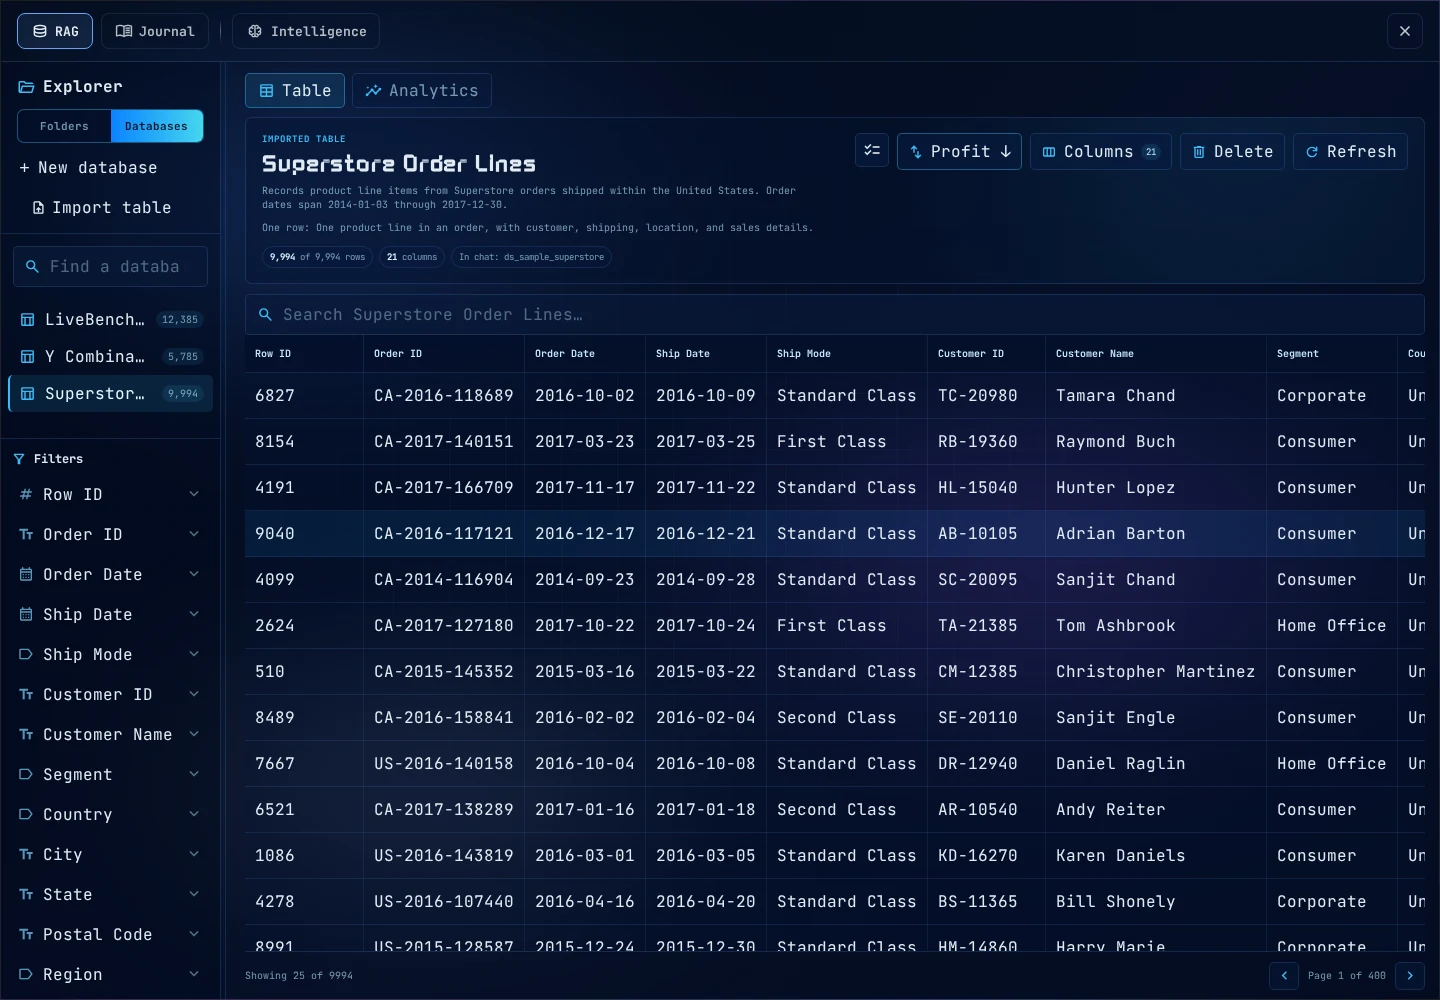Click Import table

tap(101, 208)
